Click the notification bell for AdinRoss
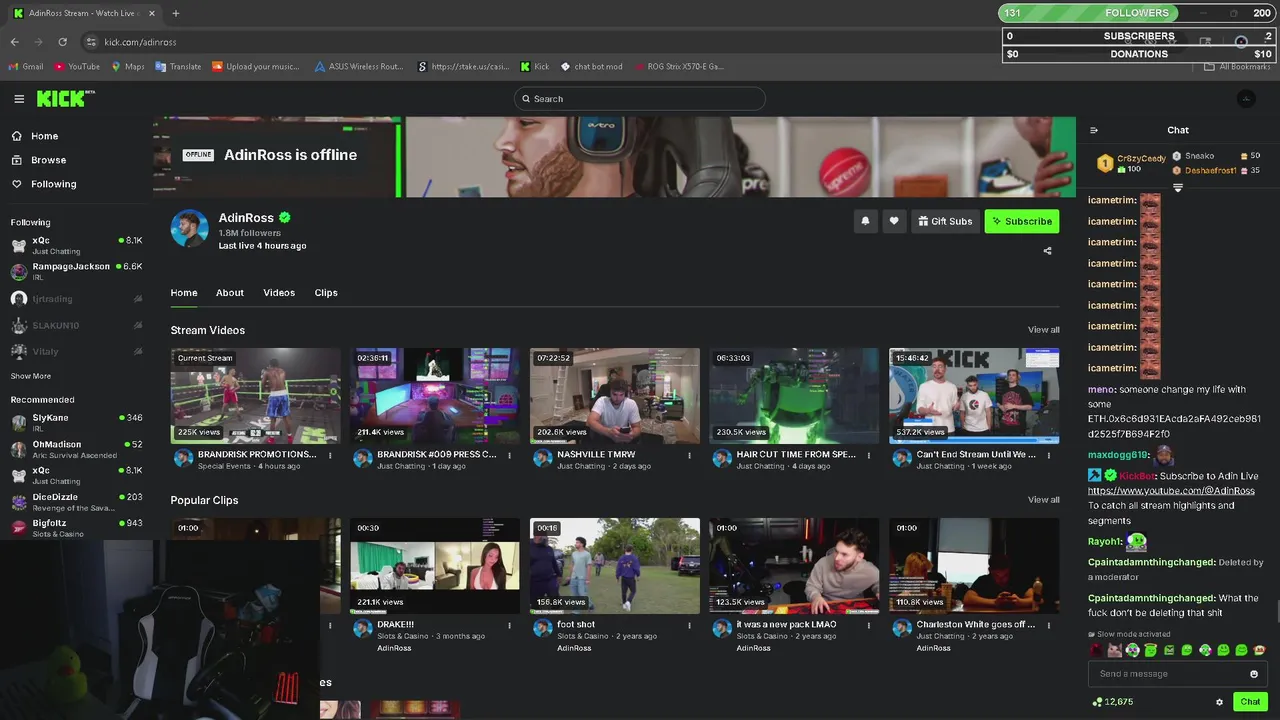 (x=865, y=221)
